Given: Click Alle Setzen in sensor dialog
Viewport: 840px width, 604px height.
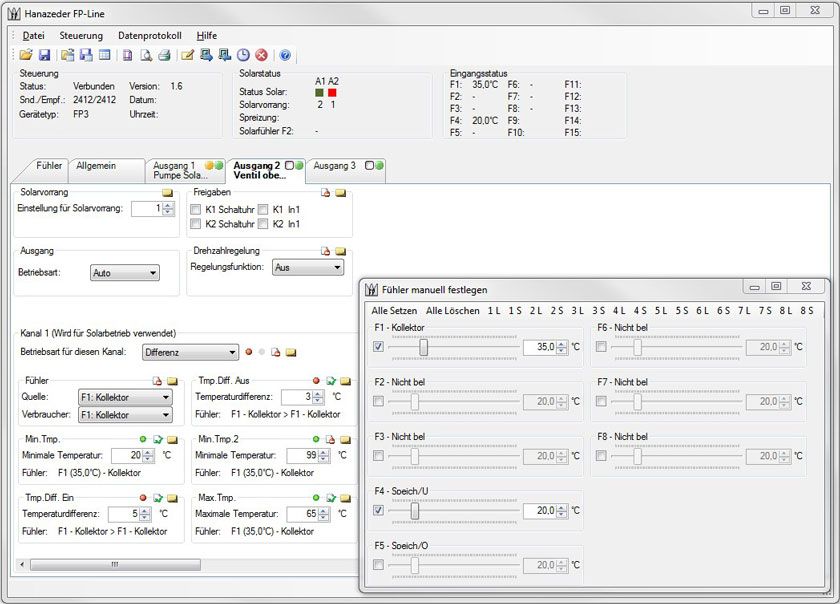Looking at the screenshot, I should coord(394,311).
